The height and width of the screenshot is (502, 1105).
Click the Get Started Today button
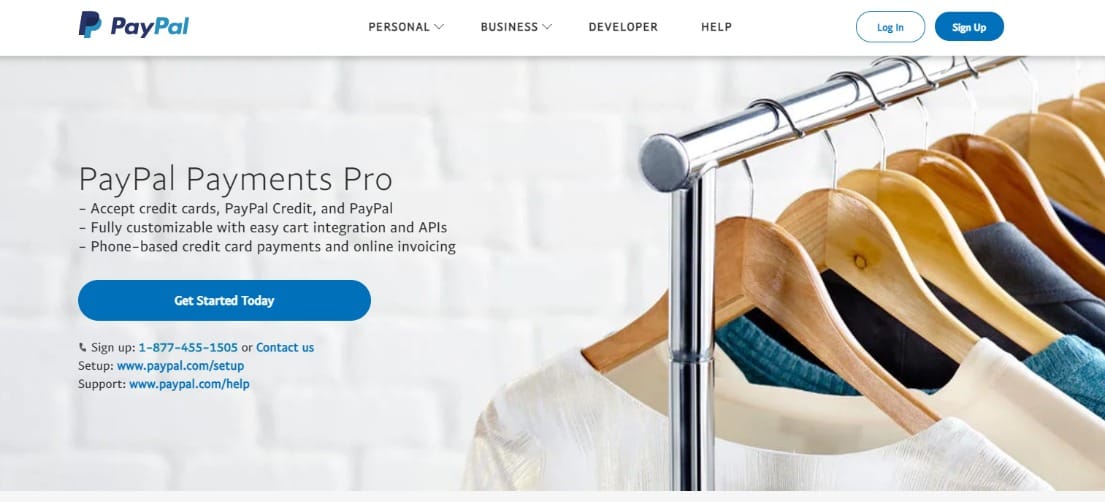tap(224, 300)
